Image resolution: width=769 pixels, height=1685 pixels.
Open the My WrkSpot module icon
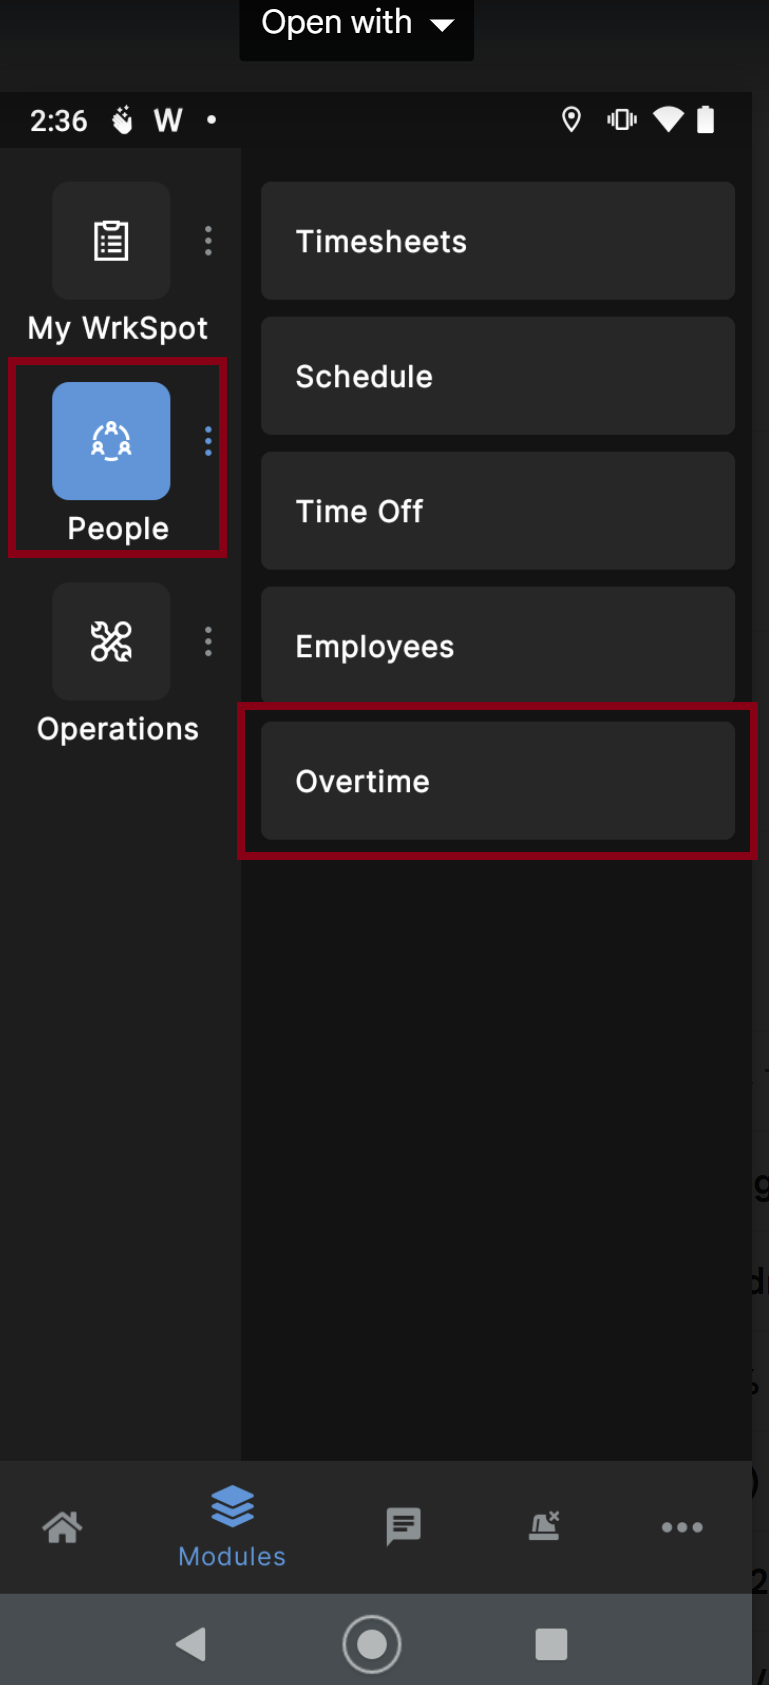tap(111, 241)
